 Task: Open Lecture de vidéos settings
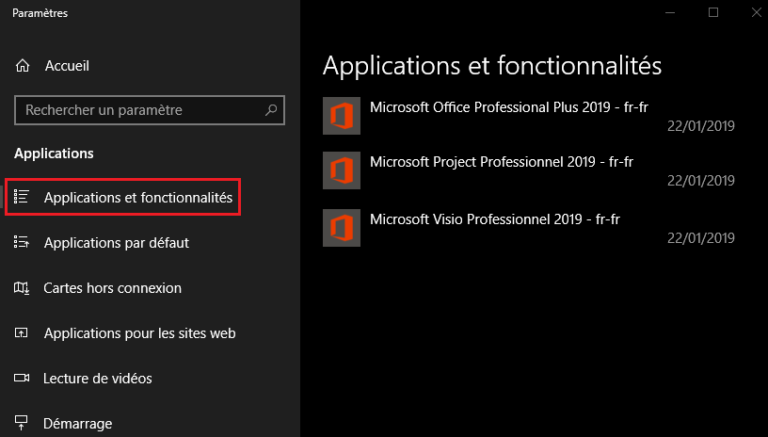tap(97, 378)
